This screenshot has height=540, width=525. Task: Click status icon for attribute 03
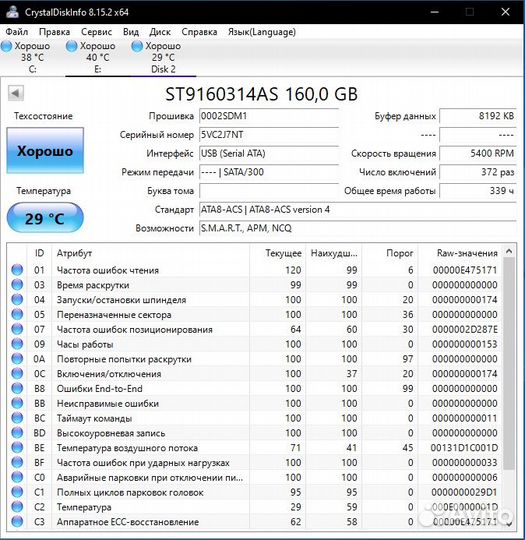pyautogui.click(x=17, y=284)
